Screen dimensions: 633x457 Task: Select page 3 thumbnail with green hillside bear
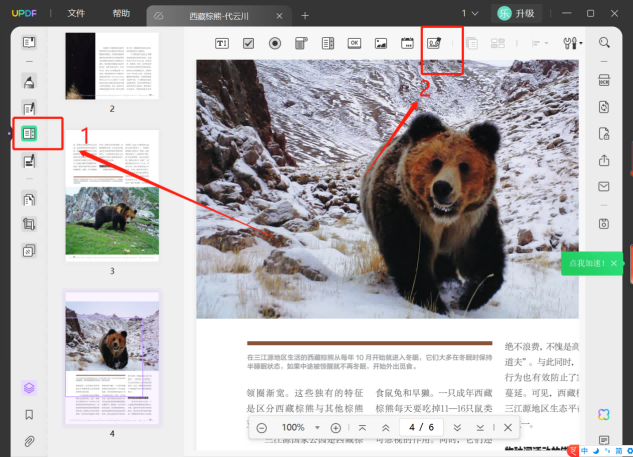pyautogui.click(x=112, y=196)
